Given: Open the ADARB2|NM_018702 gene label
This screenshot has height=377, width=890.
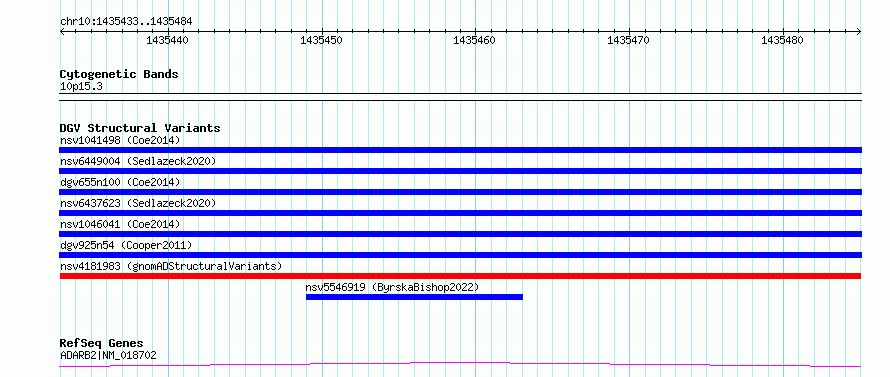Looking at the screenshot, I should [x=108, y=355].
